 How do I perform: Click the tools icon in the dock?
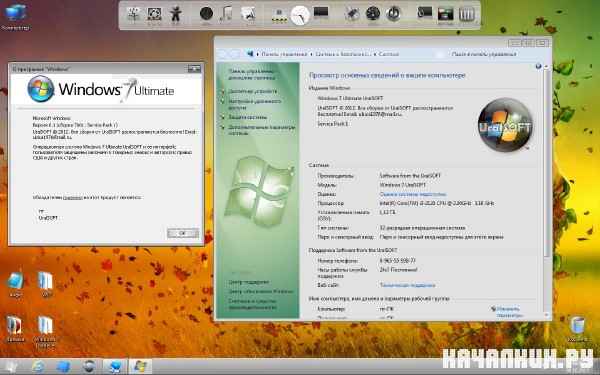click(x=352, y=14)
